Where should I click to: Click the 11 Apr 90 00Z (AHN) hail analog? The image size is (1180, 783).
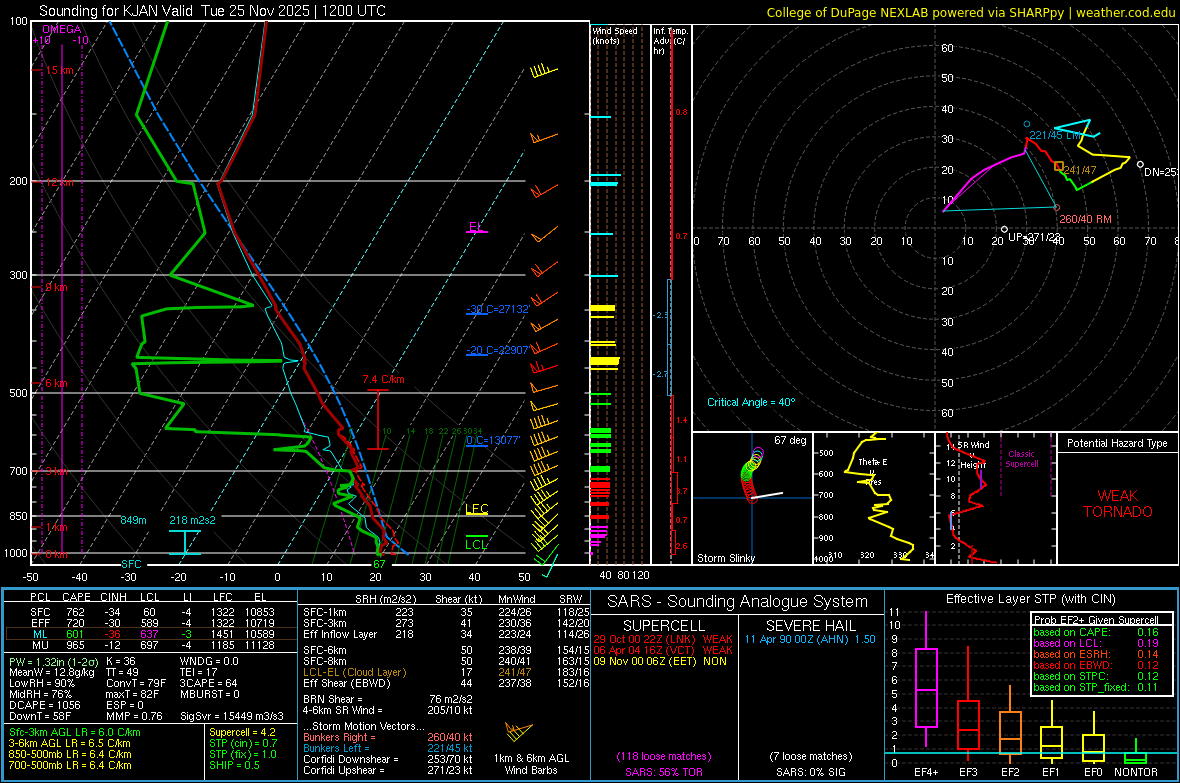[x=810, y=639]
